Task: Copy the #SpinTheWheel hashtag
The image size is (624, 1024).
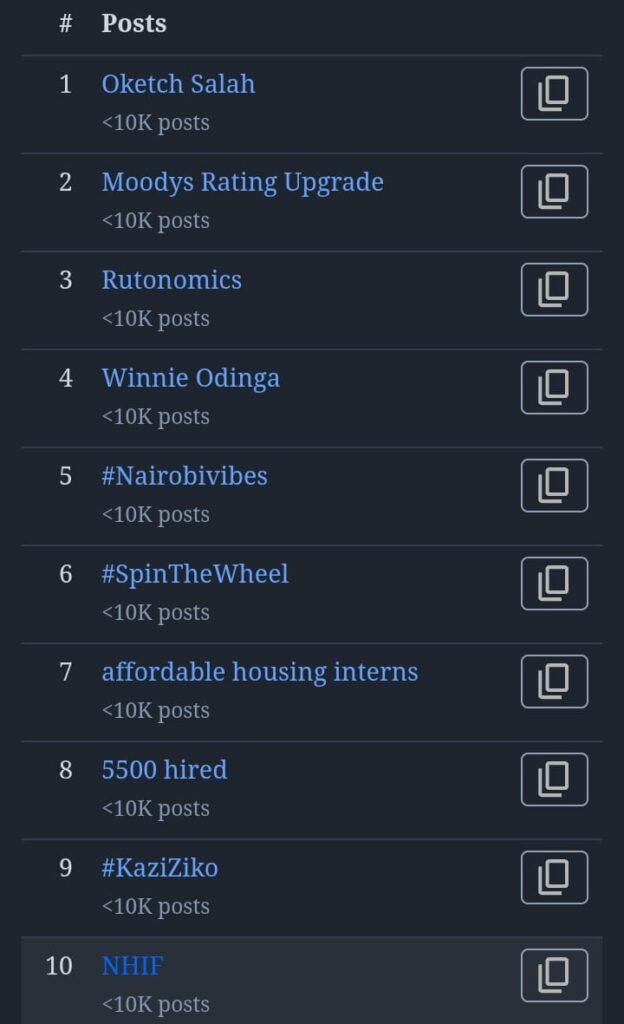Action: coord(554,584)
